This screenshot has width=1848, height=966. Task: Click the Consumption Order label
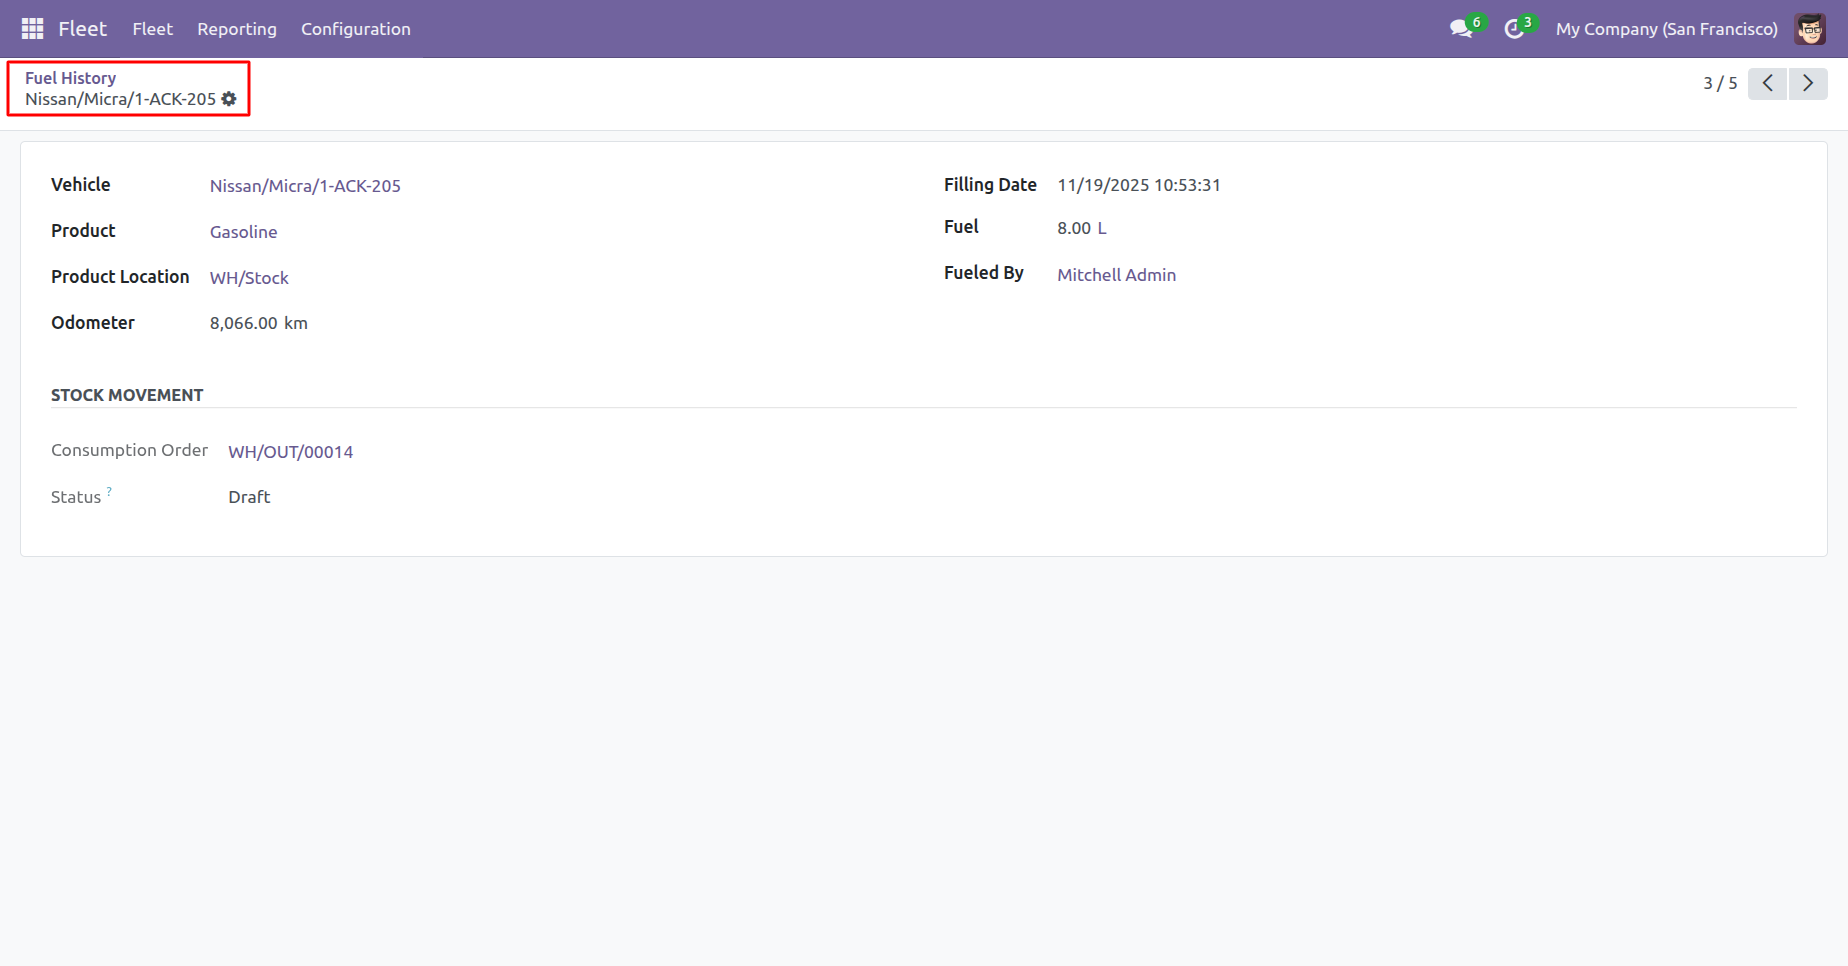[129, 450]
